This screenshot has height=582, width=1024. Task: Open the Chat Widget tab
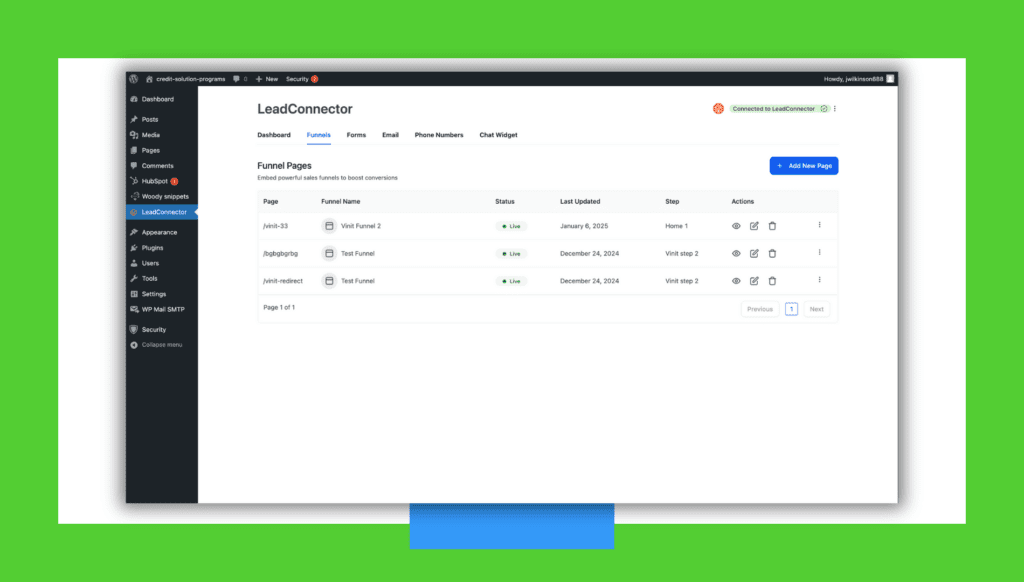(x=498, y=135)
